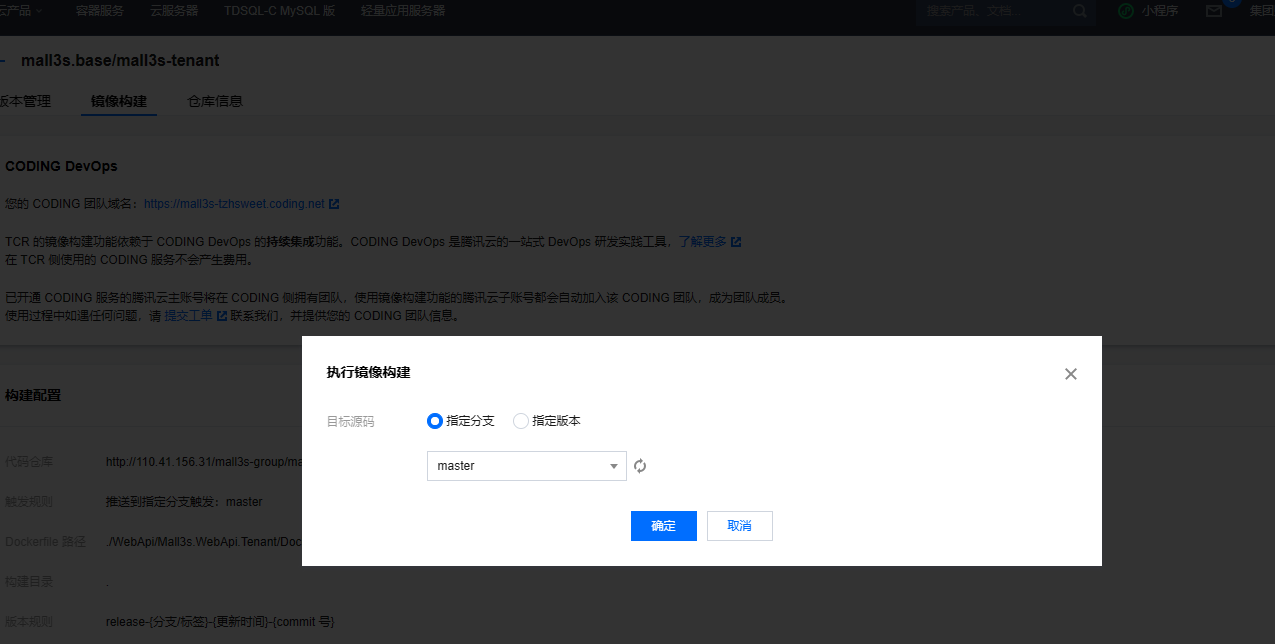
Task: Open the mail messages icon in the top bar
Action: (1214, 11)
